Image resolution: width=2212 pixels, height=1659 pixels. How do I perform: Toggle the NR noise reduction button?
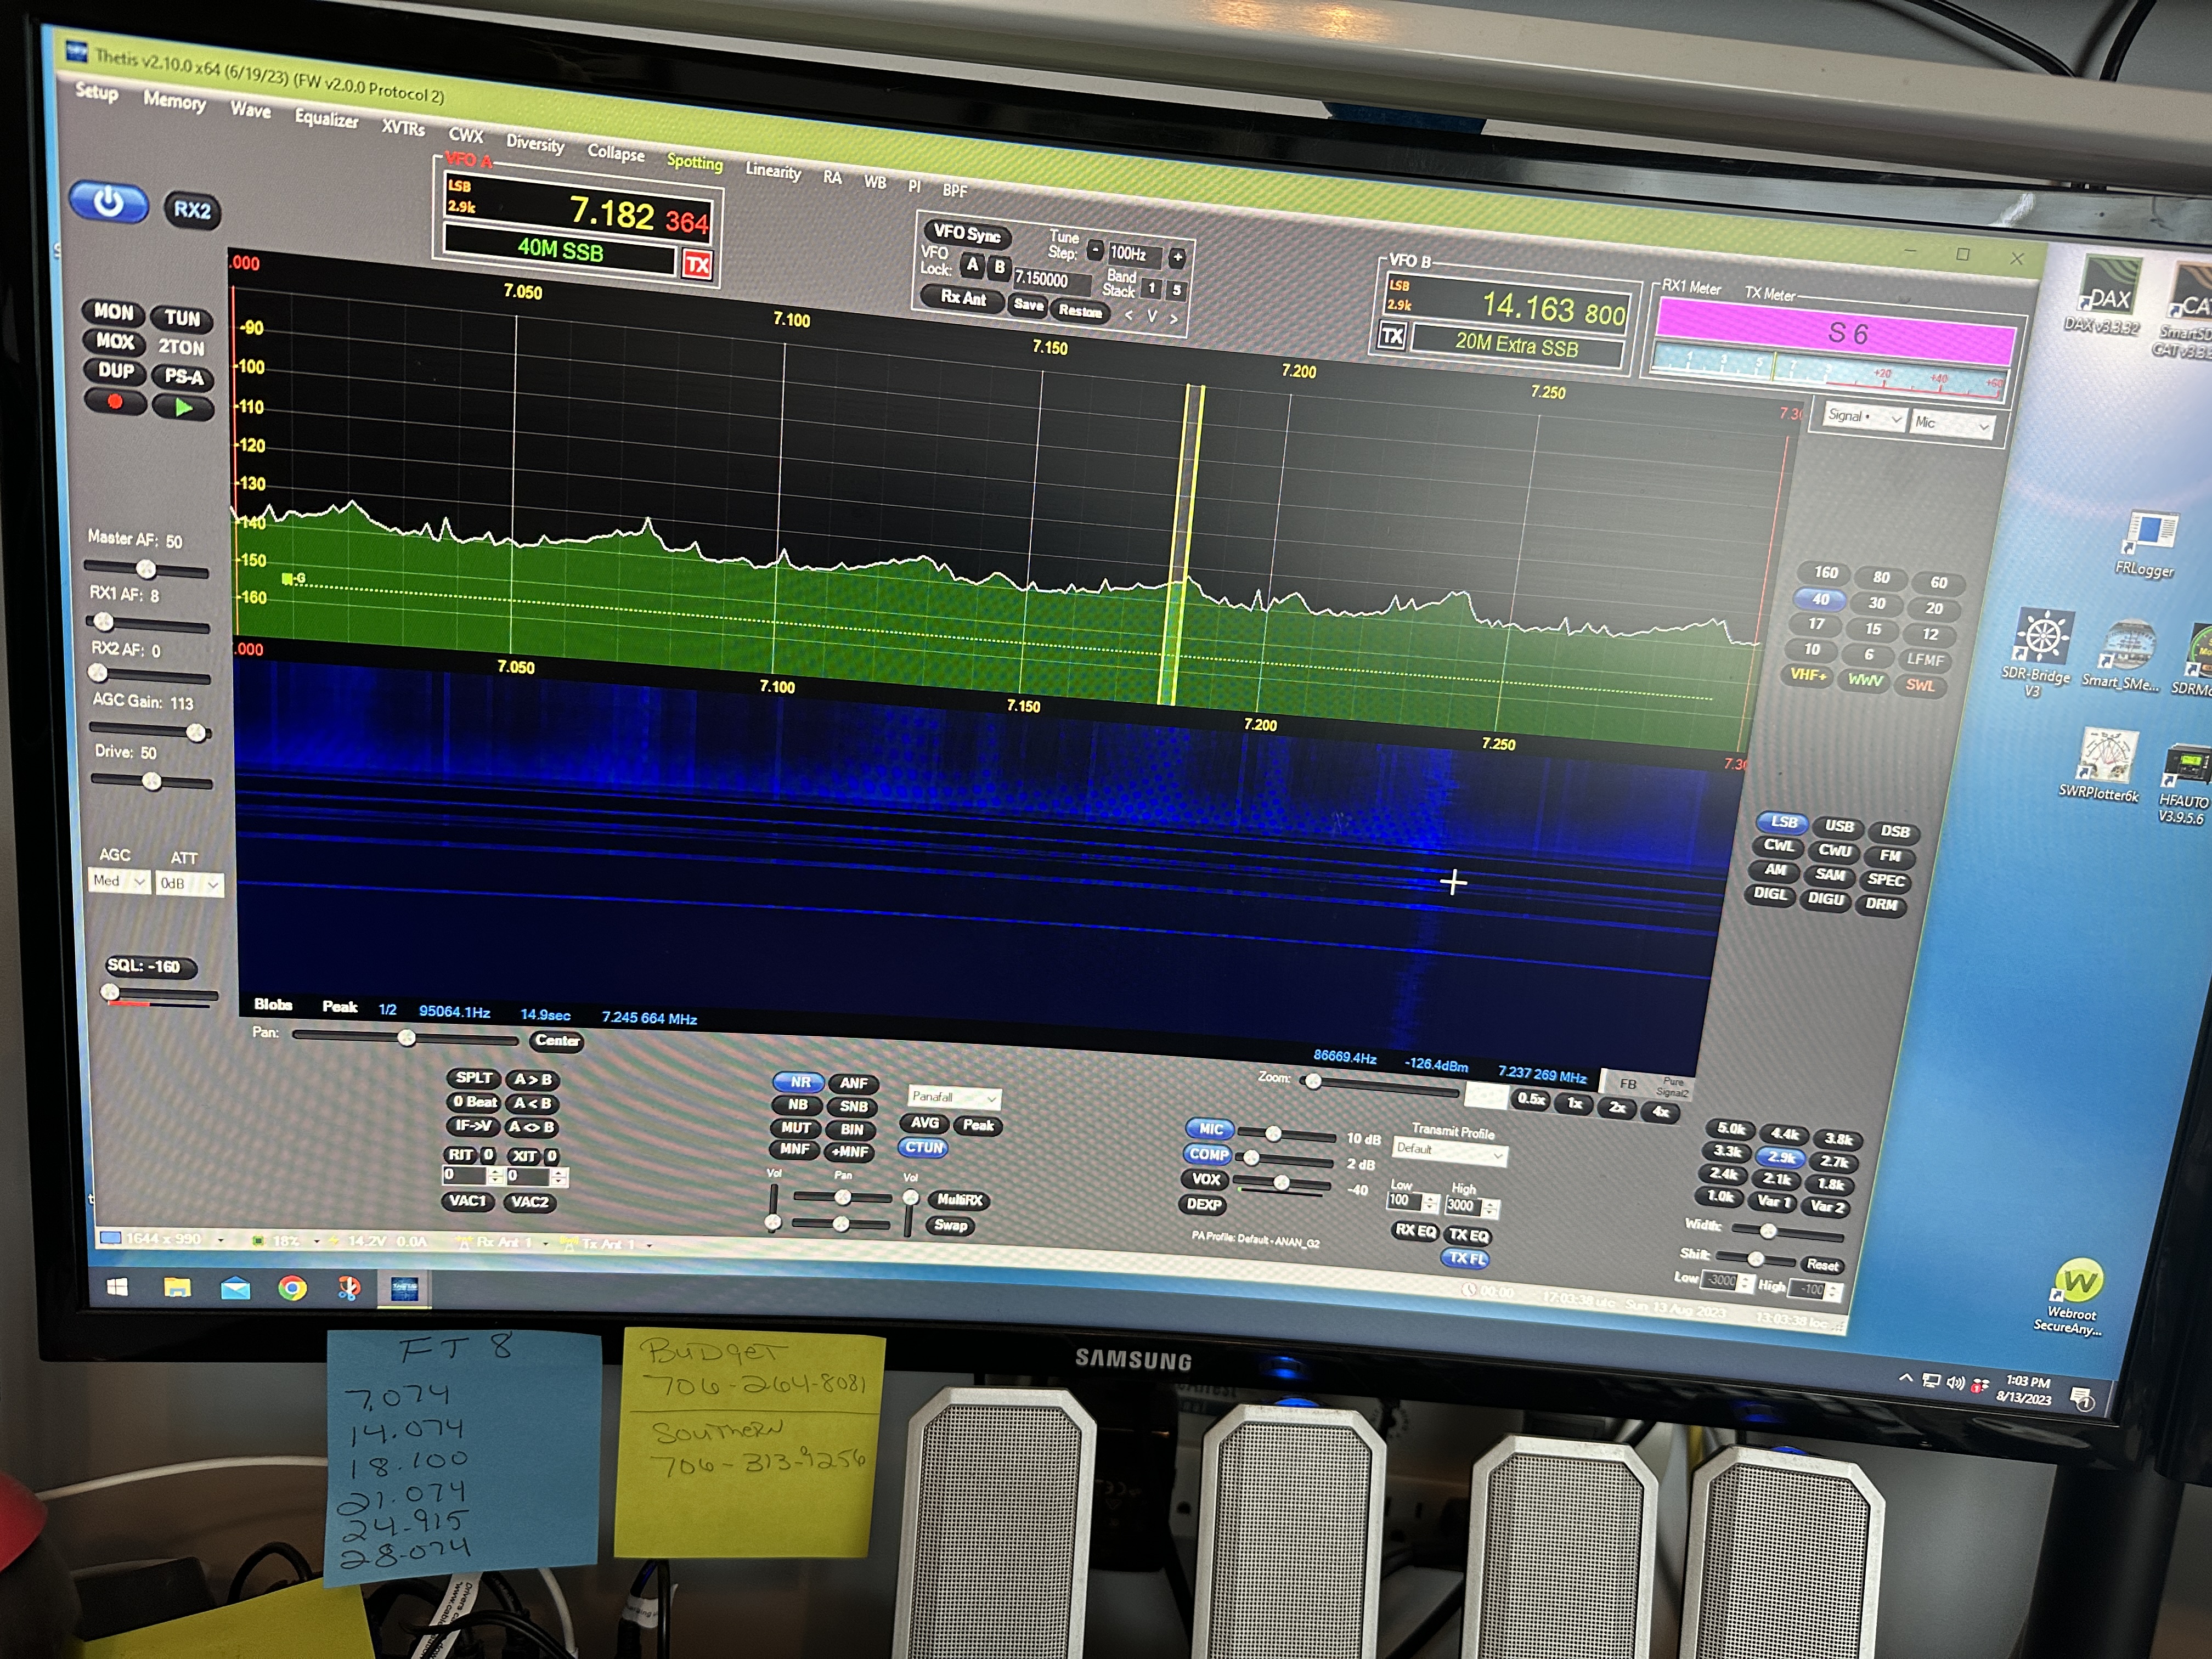click(800, 1082)
